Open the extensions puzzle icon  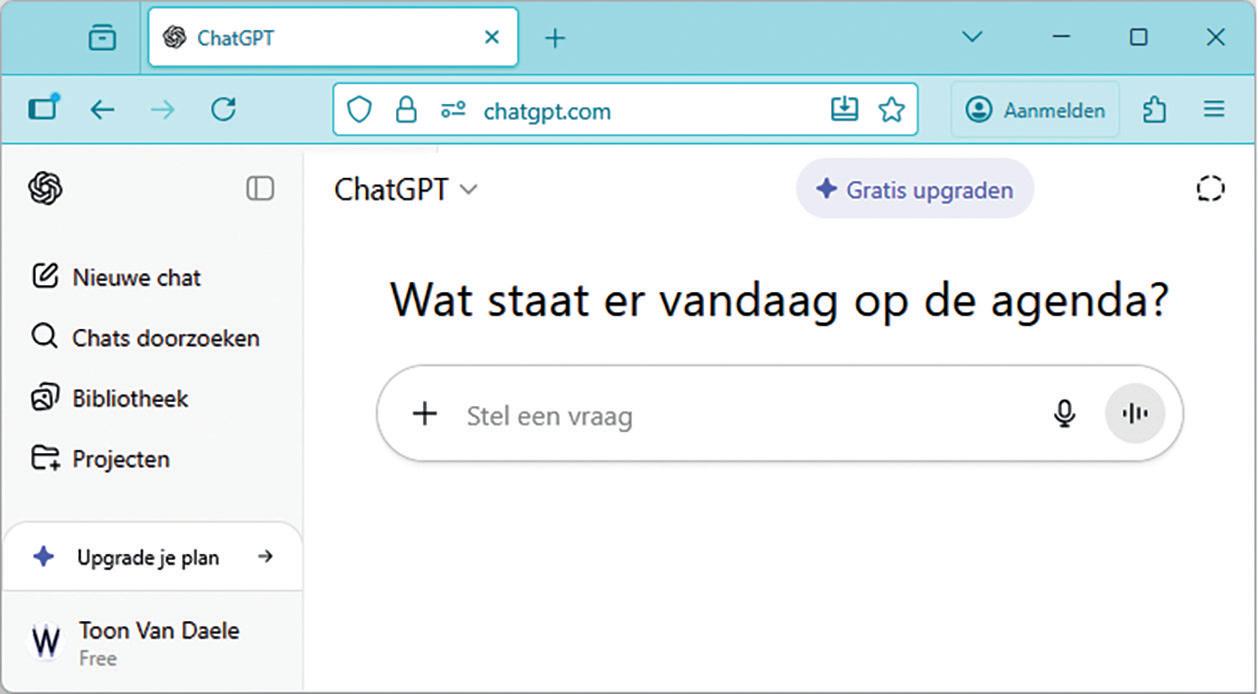click(1155, 110)
